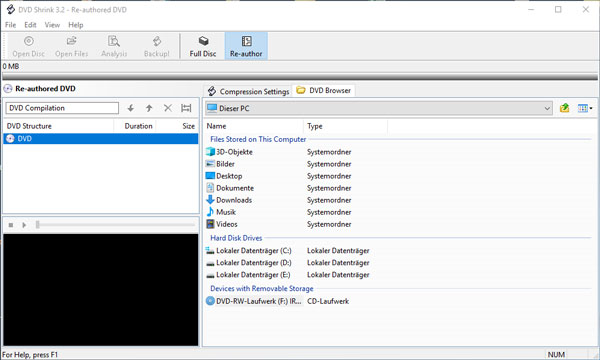Click 'Systemordner' type text in the Videos row
Viewport: 600px width, 360px height.
(329, 224)
